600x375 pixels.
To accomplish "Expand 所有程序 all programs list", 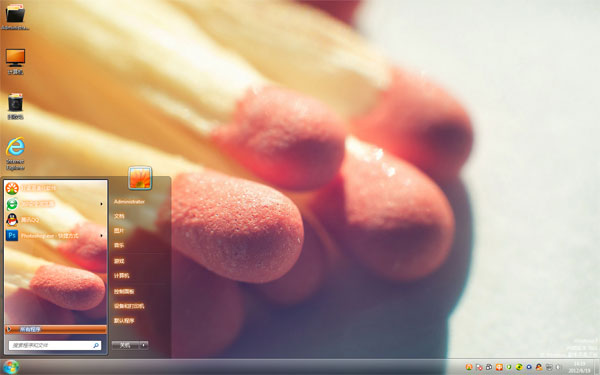I will [x=56, y=329].
